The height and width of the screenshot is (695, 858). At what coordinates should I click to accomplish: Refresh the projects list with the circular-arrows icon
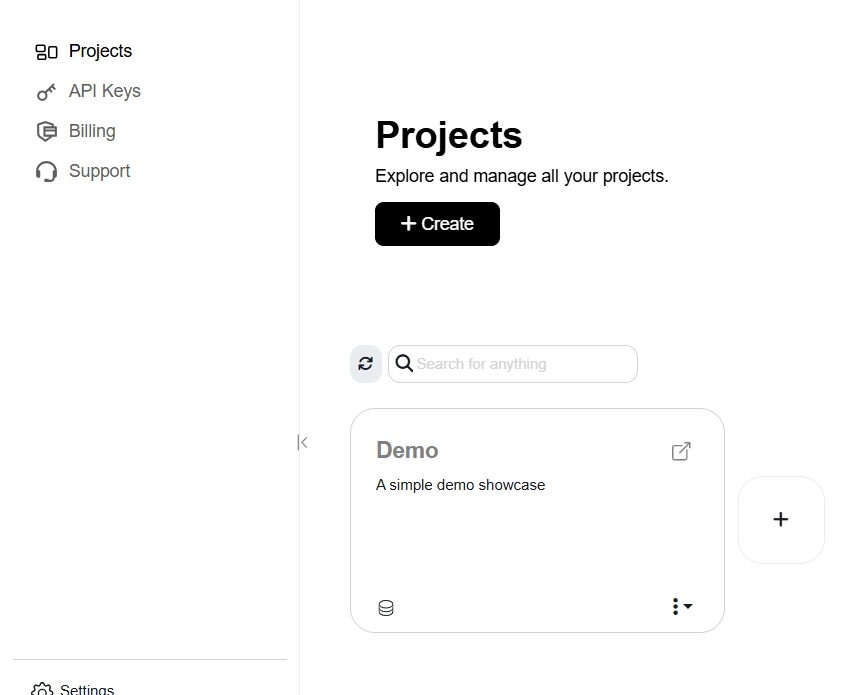[365, 364]
